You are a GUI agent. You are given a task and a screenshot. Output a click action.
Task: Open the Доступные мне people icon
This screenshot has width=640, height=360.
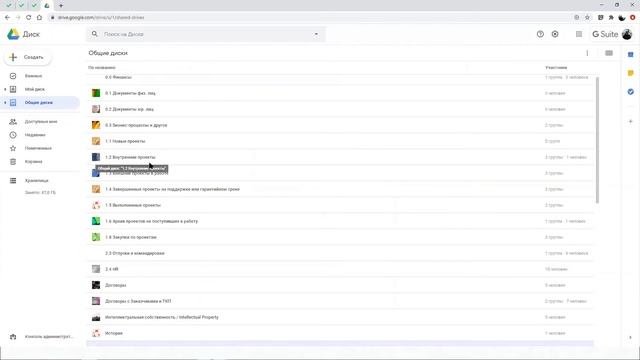[x=13, y=122]
